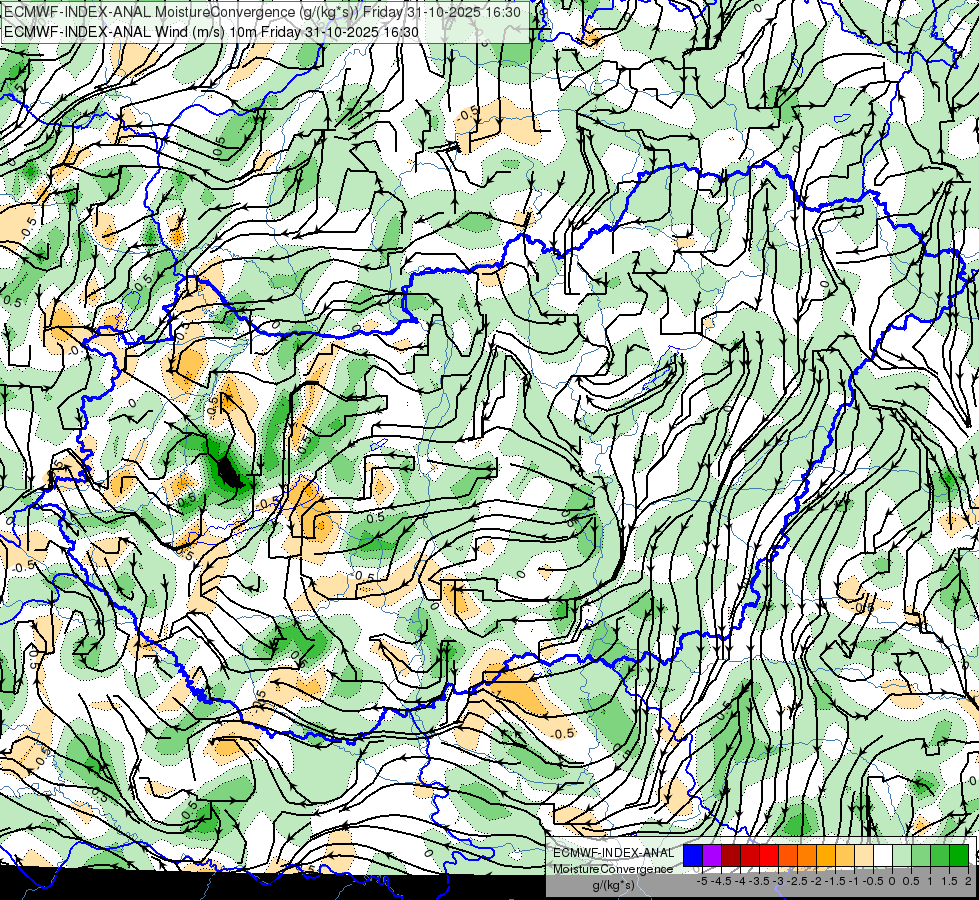
Task: Click the Wind (m/s) 10m title line
Action: point(211,32)
